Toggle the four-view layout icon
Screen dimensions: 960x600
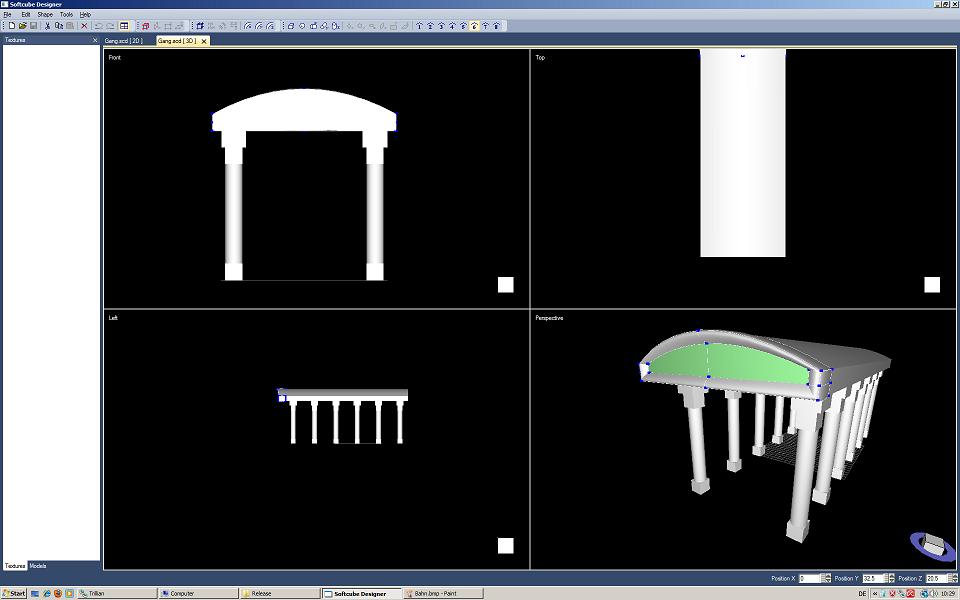[x=124, y=26]
